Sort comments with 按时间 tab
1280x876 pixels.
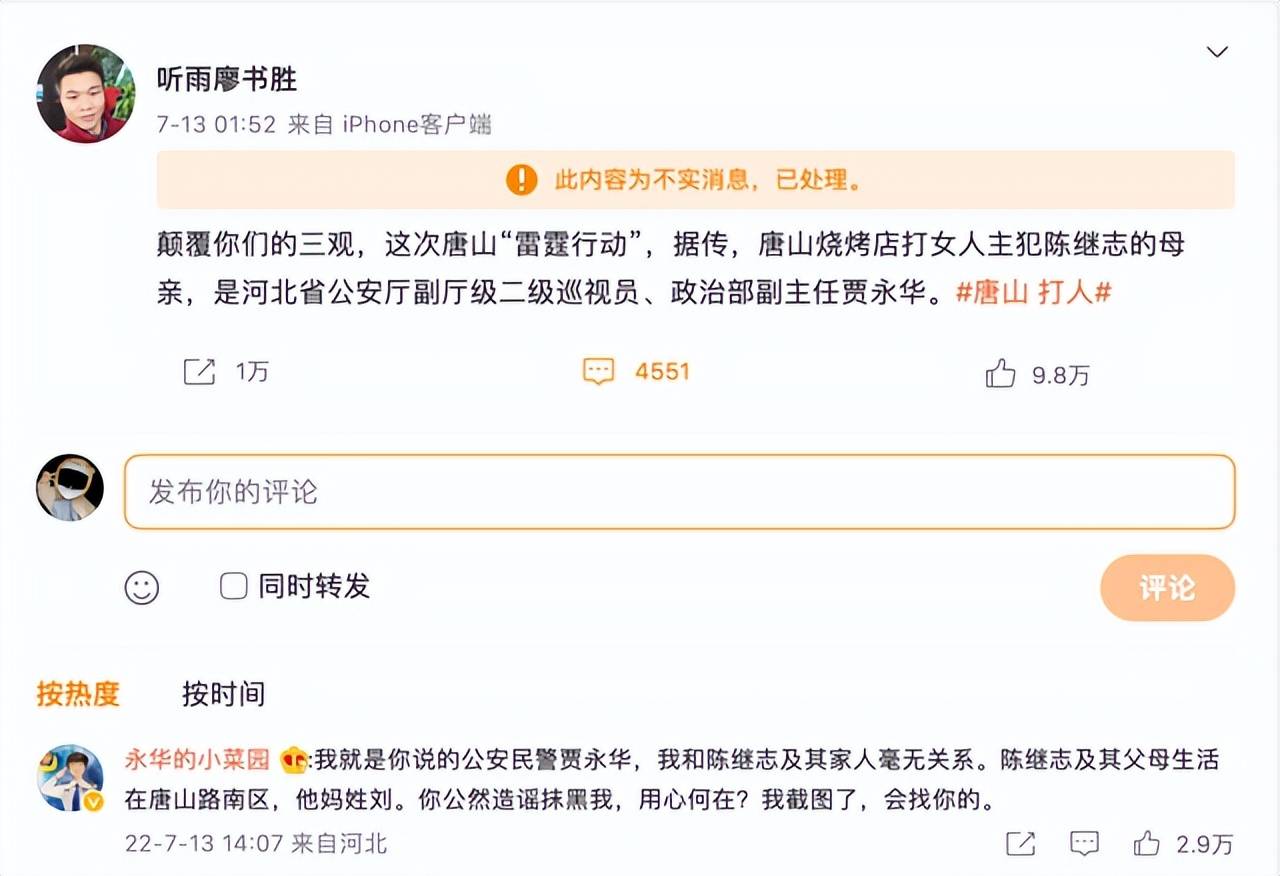tap(223, 693)
